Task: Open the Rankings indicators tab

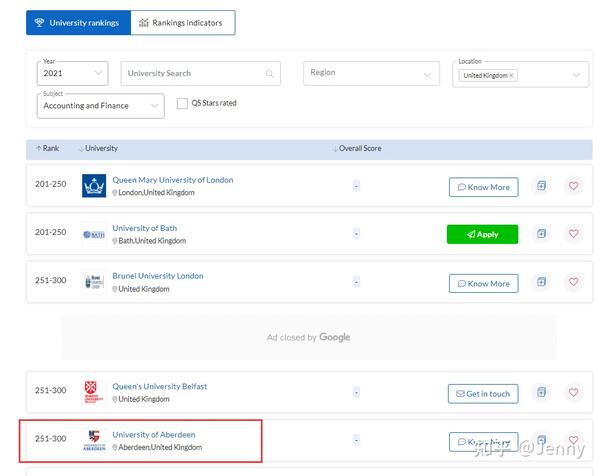Action: pos(183,23)
